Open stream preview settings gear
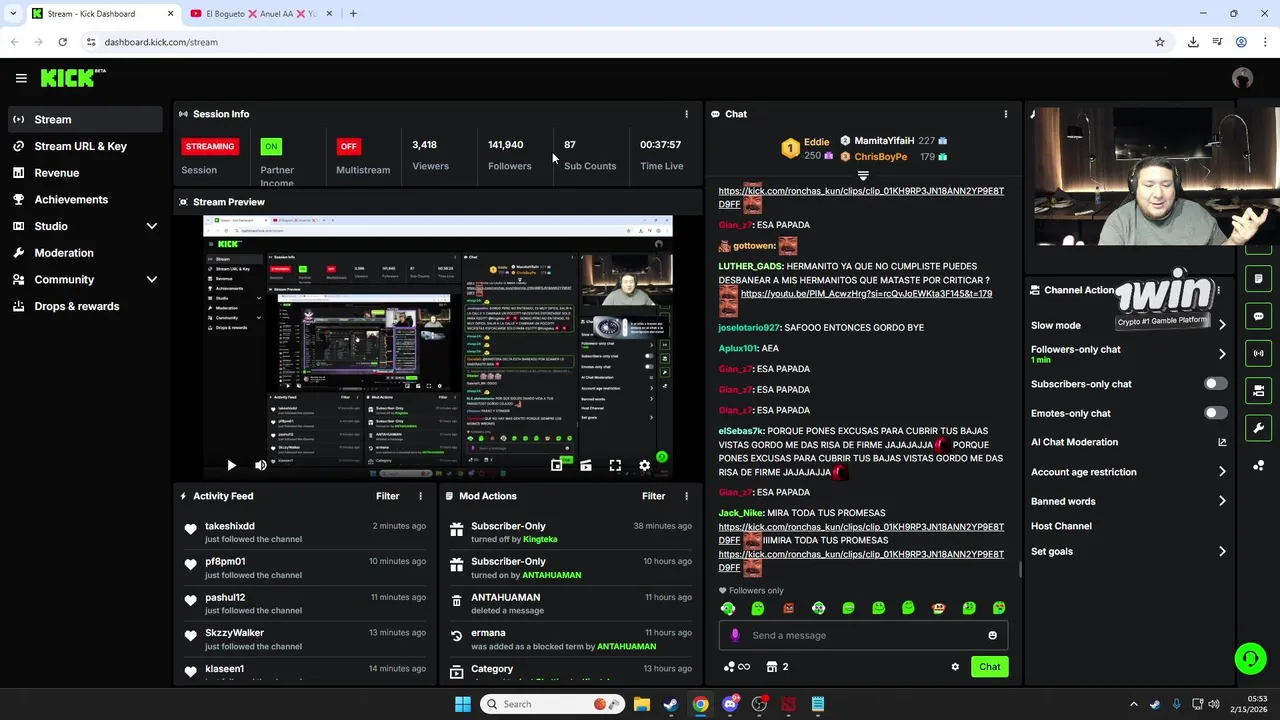This screenshot has height=720, width=1280. (645, 465)
